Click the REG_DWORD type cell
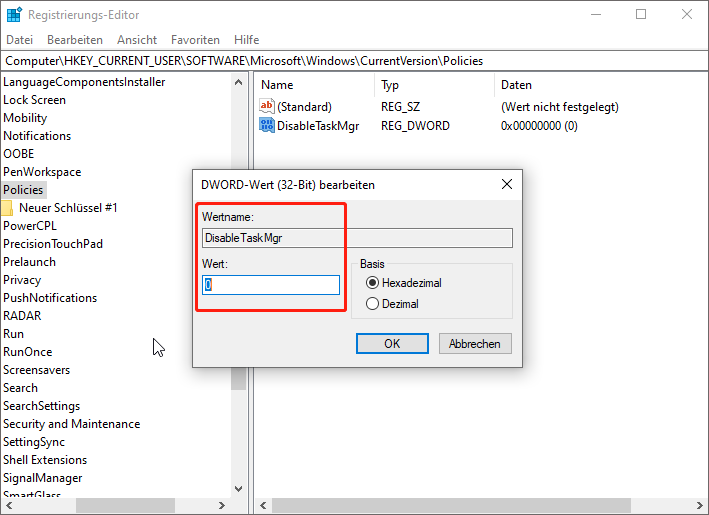The image size is (709, 515). tap(415, 126)
